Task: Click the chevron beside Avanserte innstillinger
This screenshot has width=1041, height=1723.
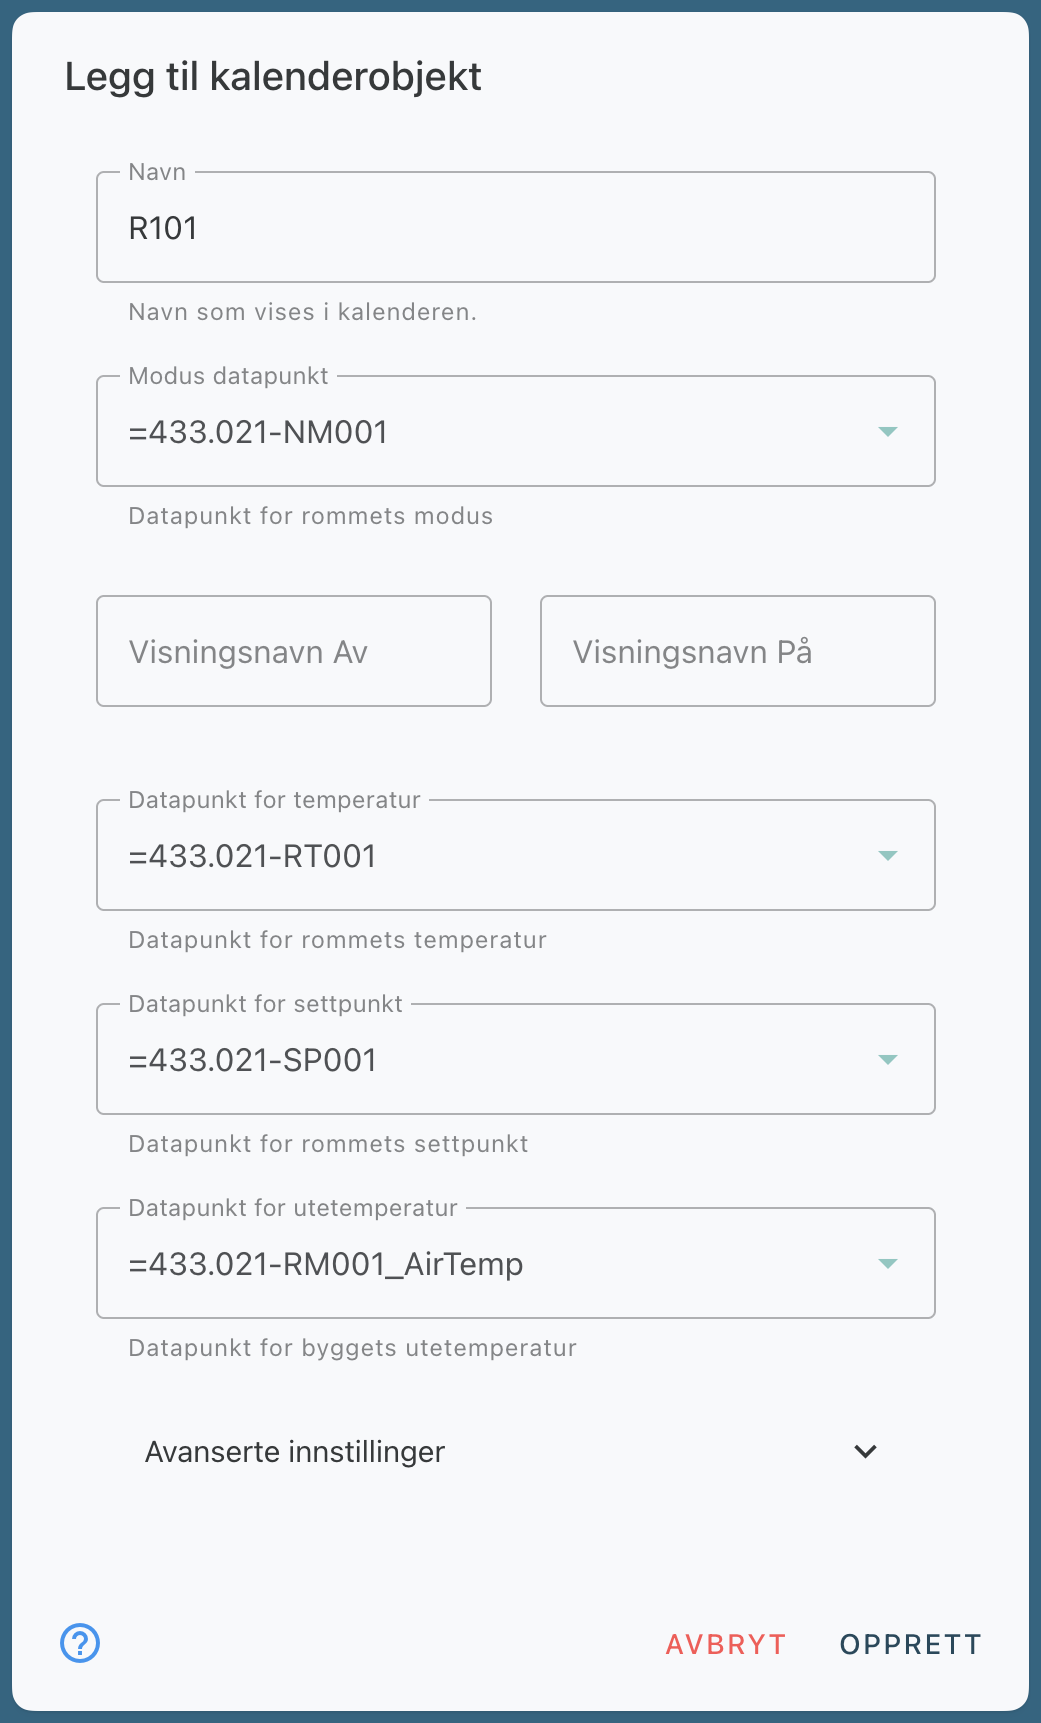Action: [x=865, y=1451]
